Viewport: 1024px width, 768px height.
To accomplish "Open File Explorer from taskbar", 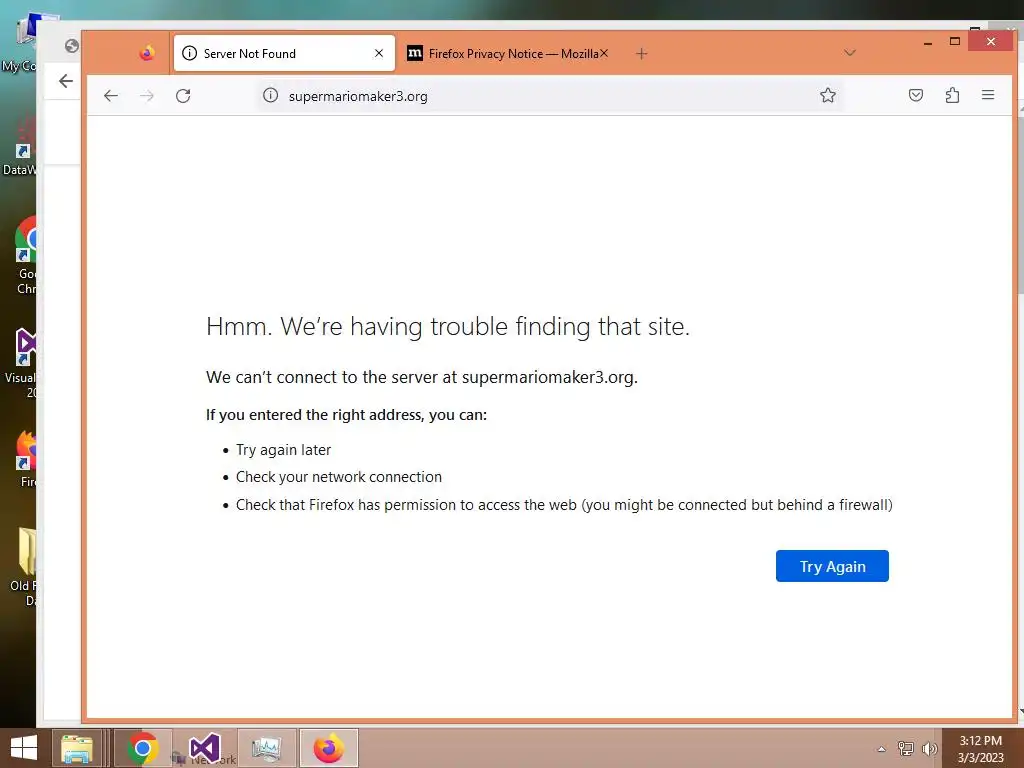I will (x=77, y=748).
